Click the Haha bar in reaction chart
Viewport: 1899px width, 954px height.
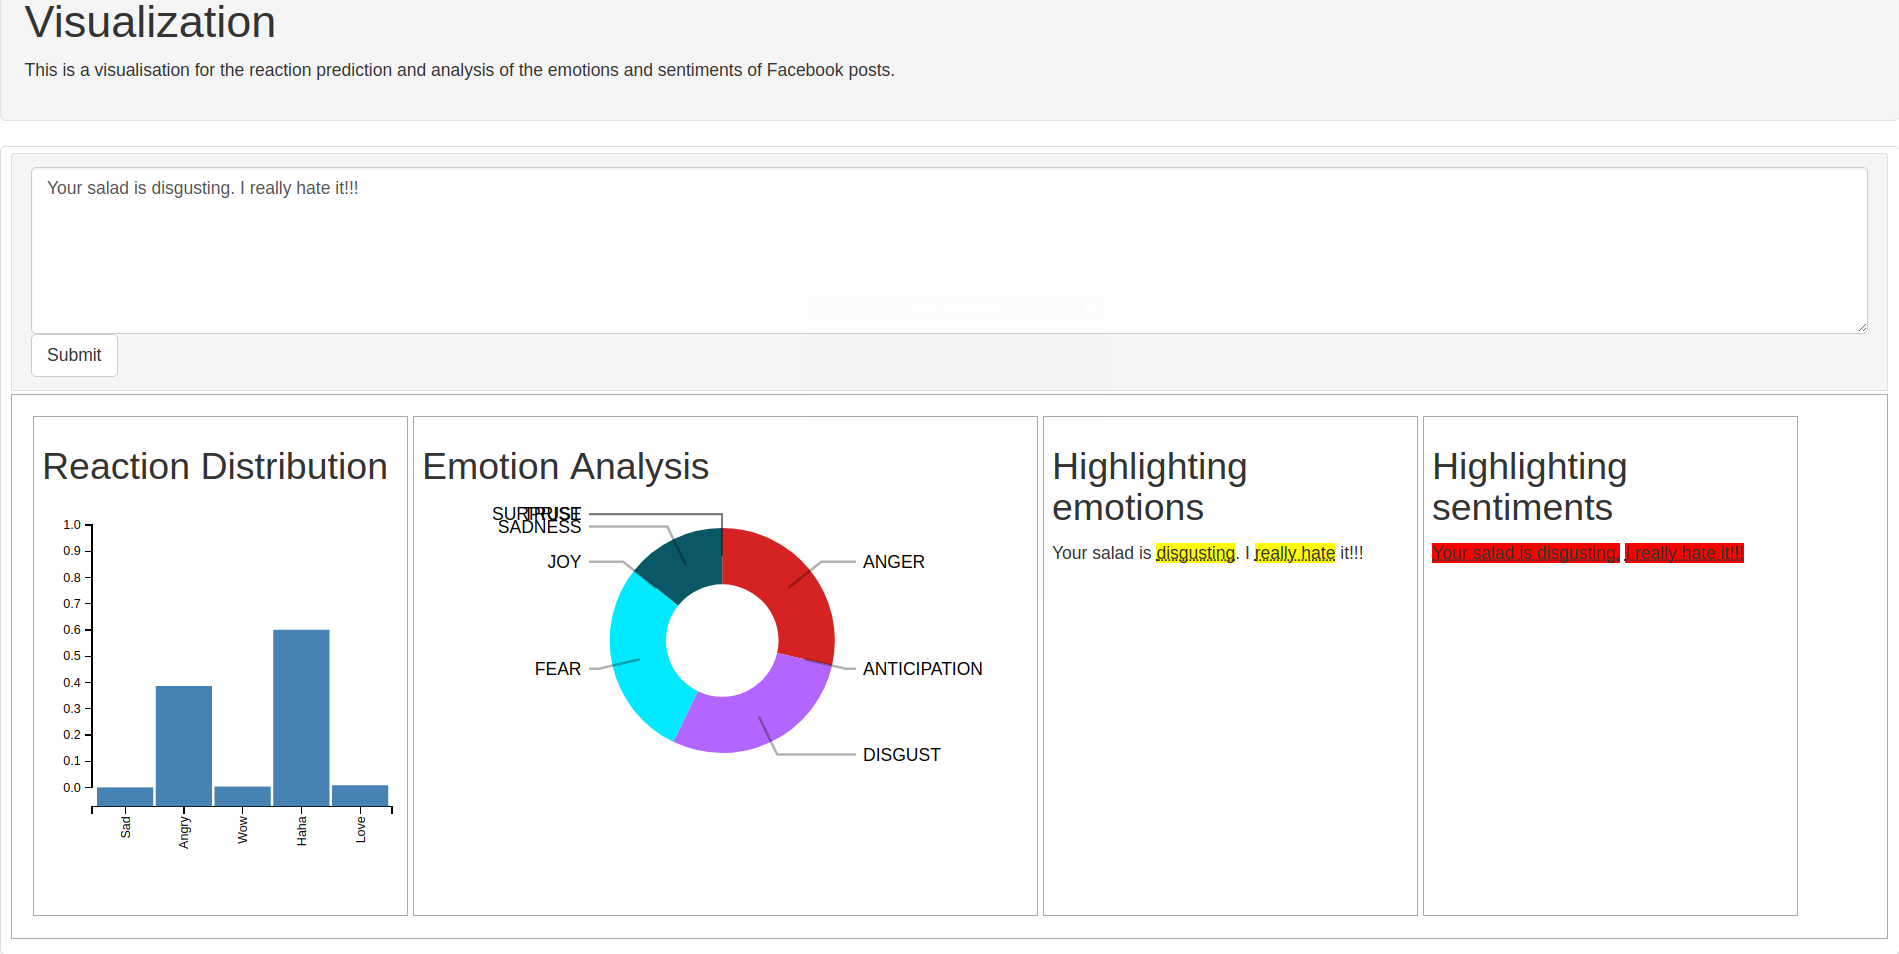point(301,717)
